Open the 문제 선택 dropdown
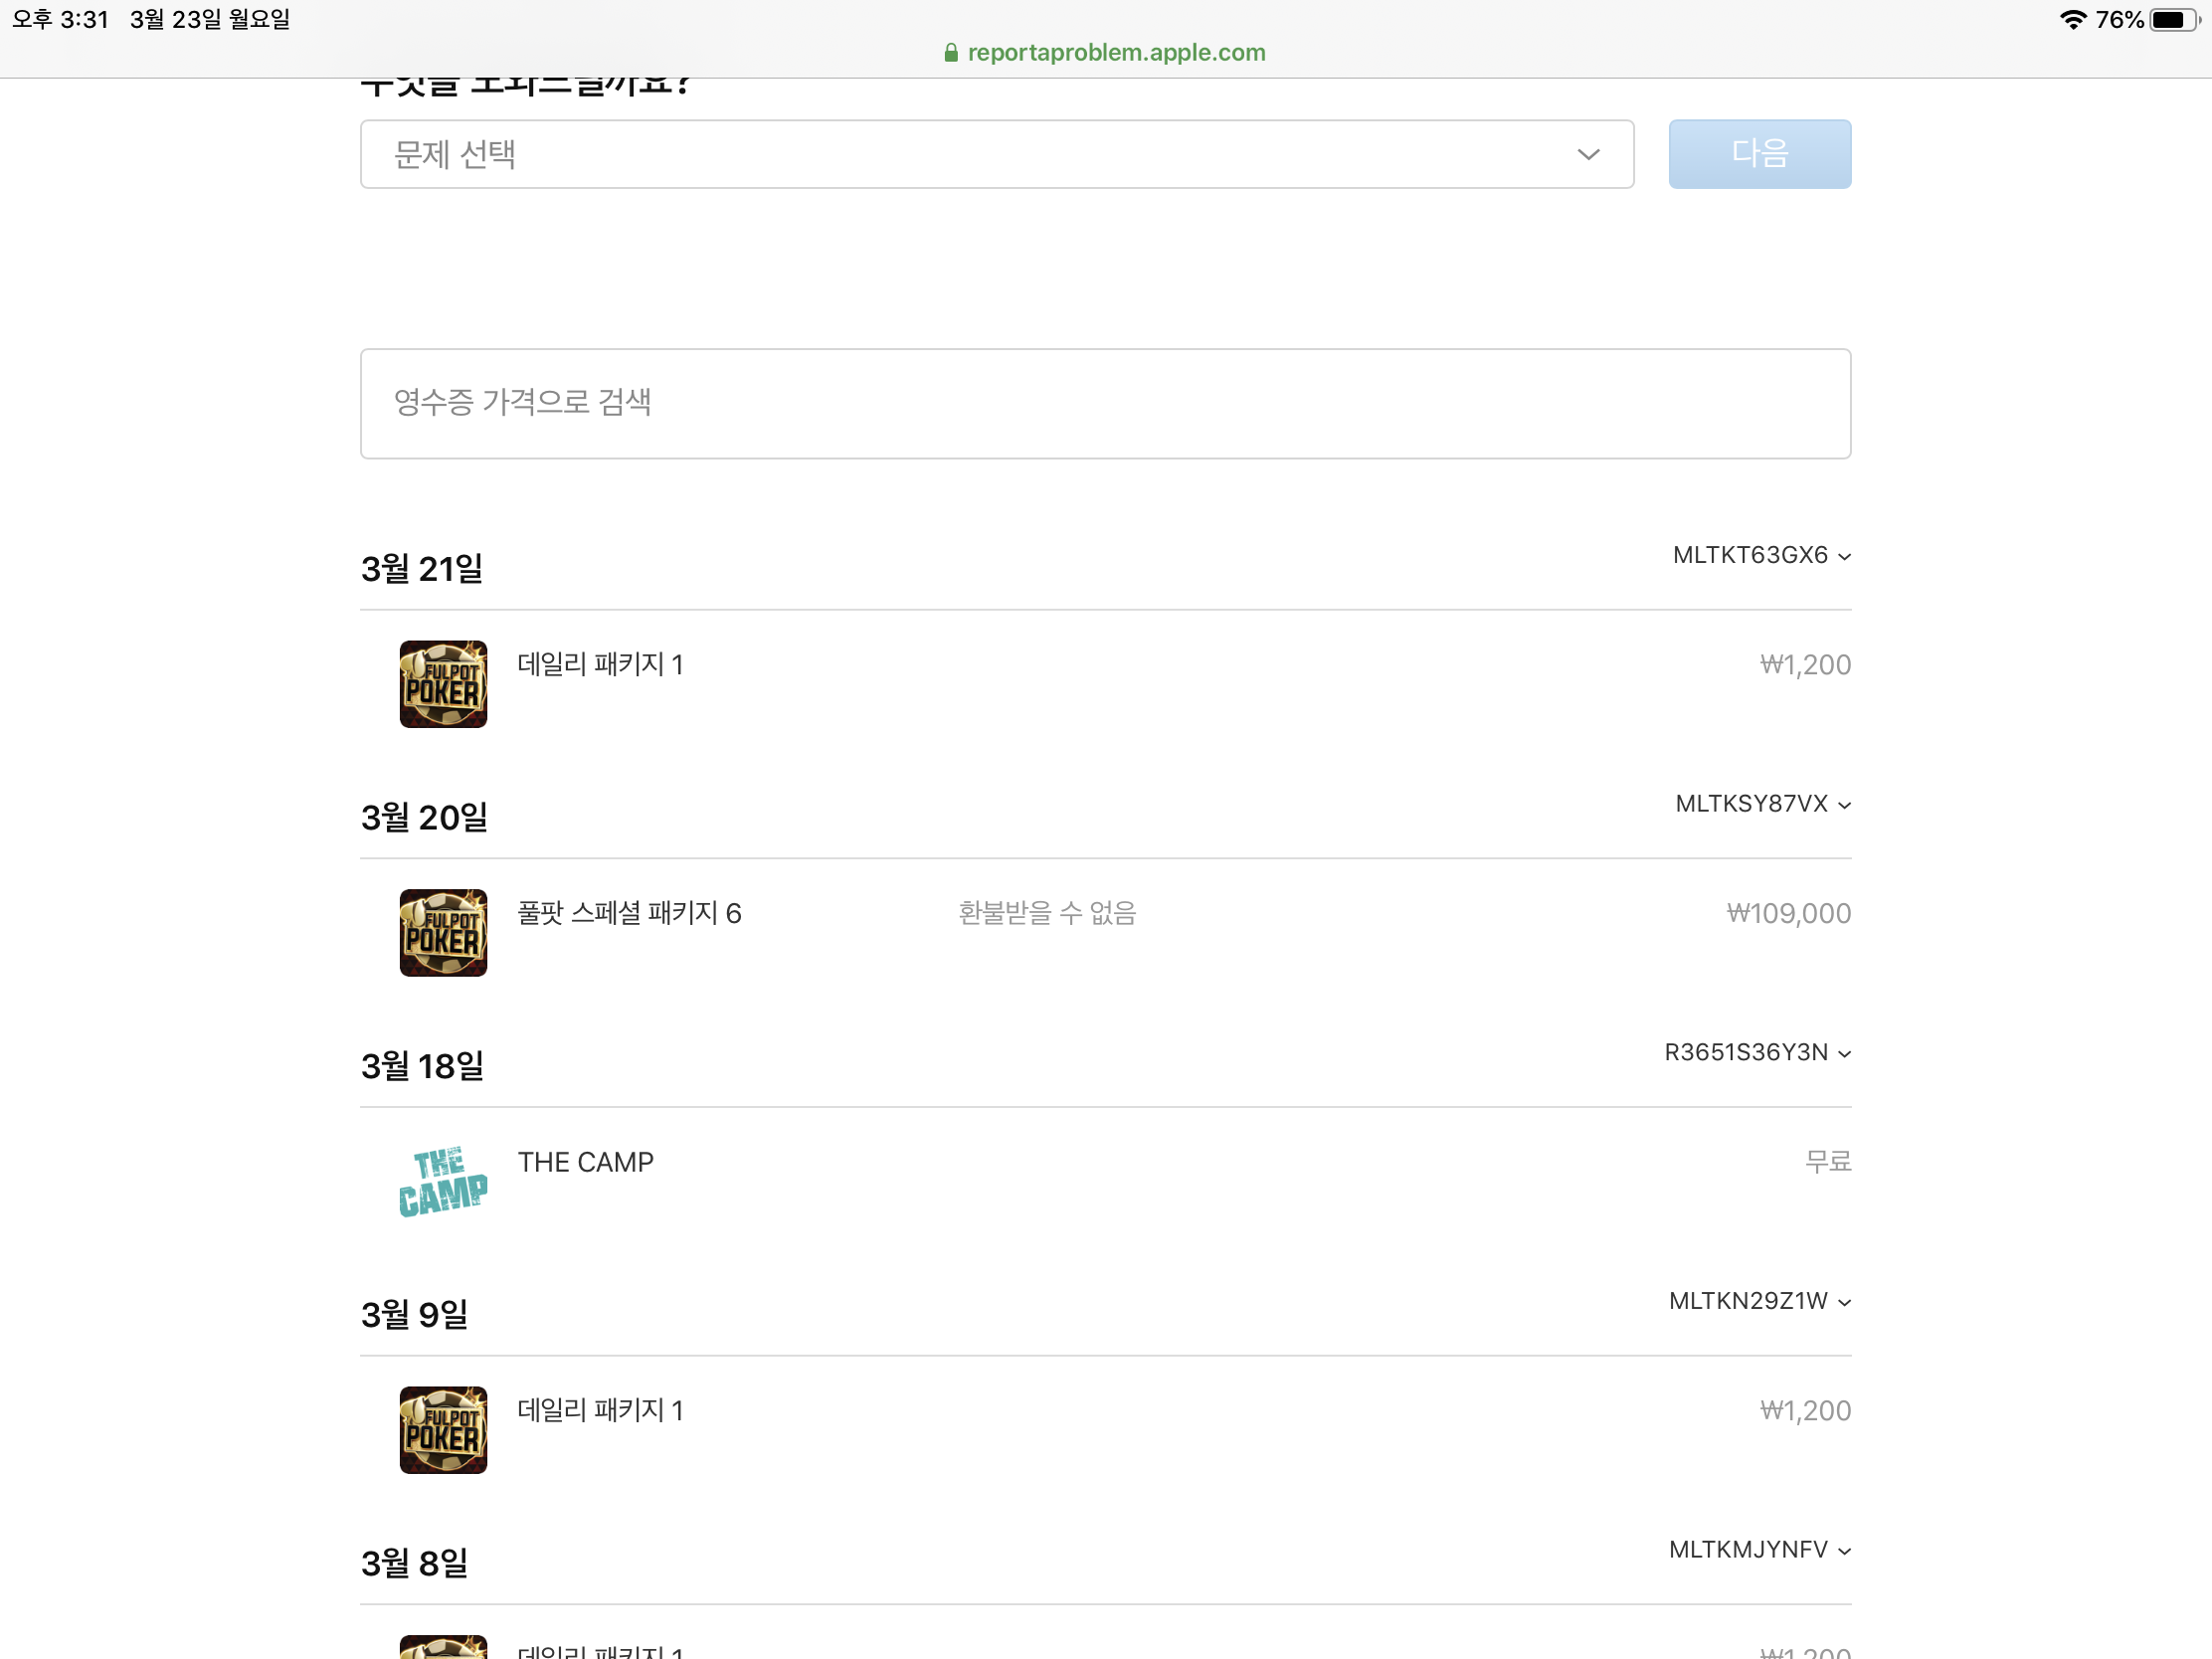This screenshot has width=2212, height=1659. (996, 154)
